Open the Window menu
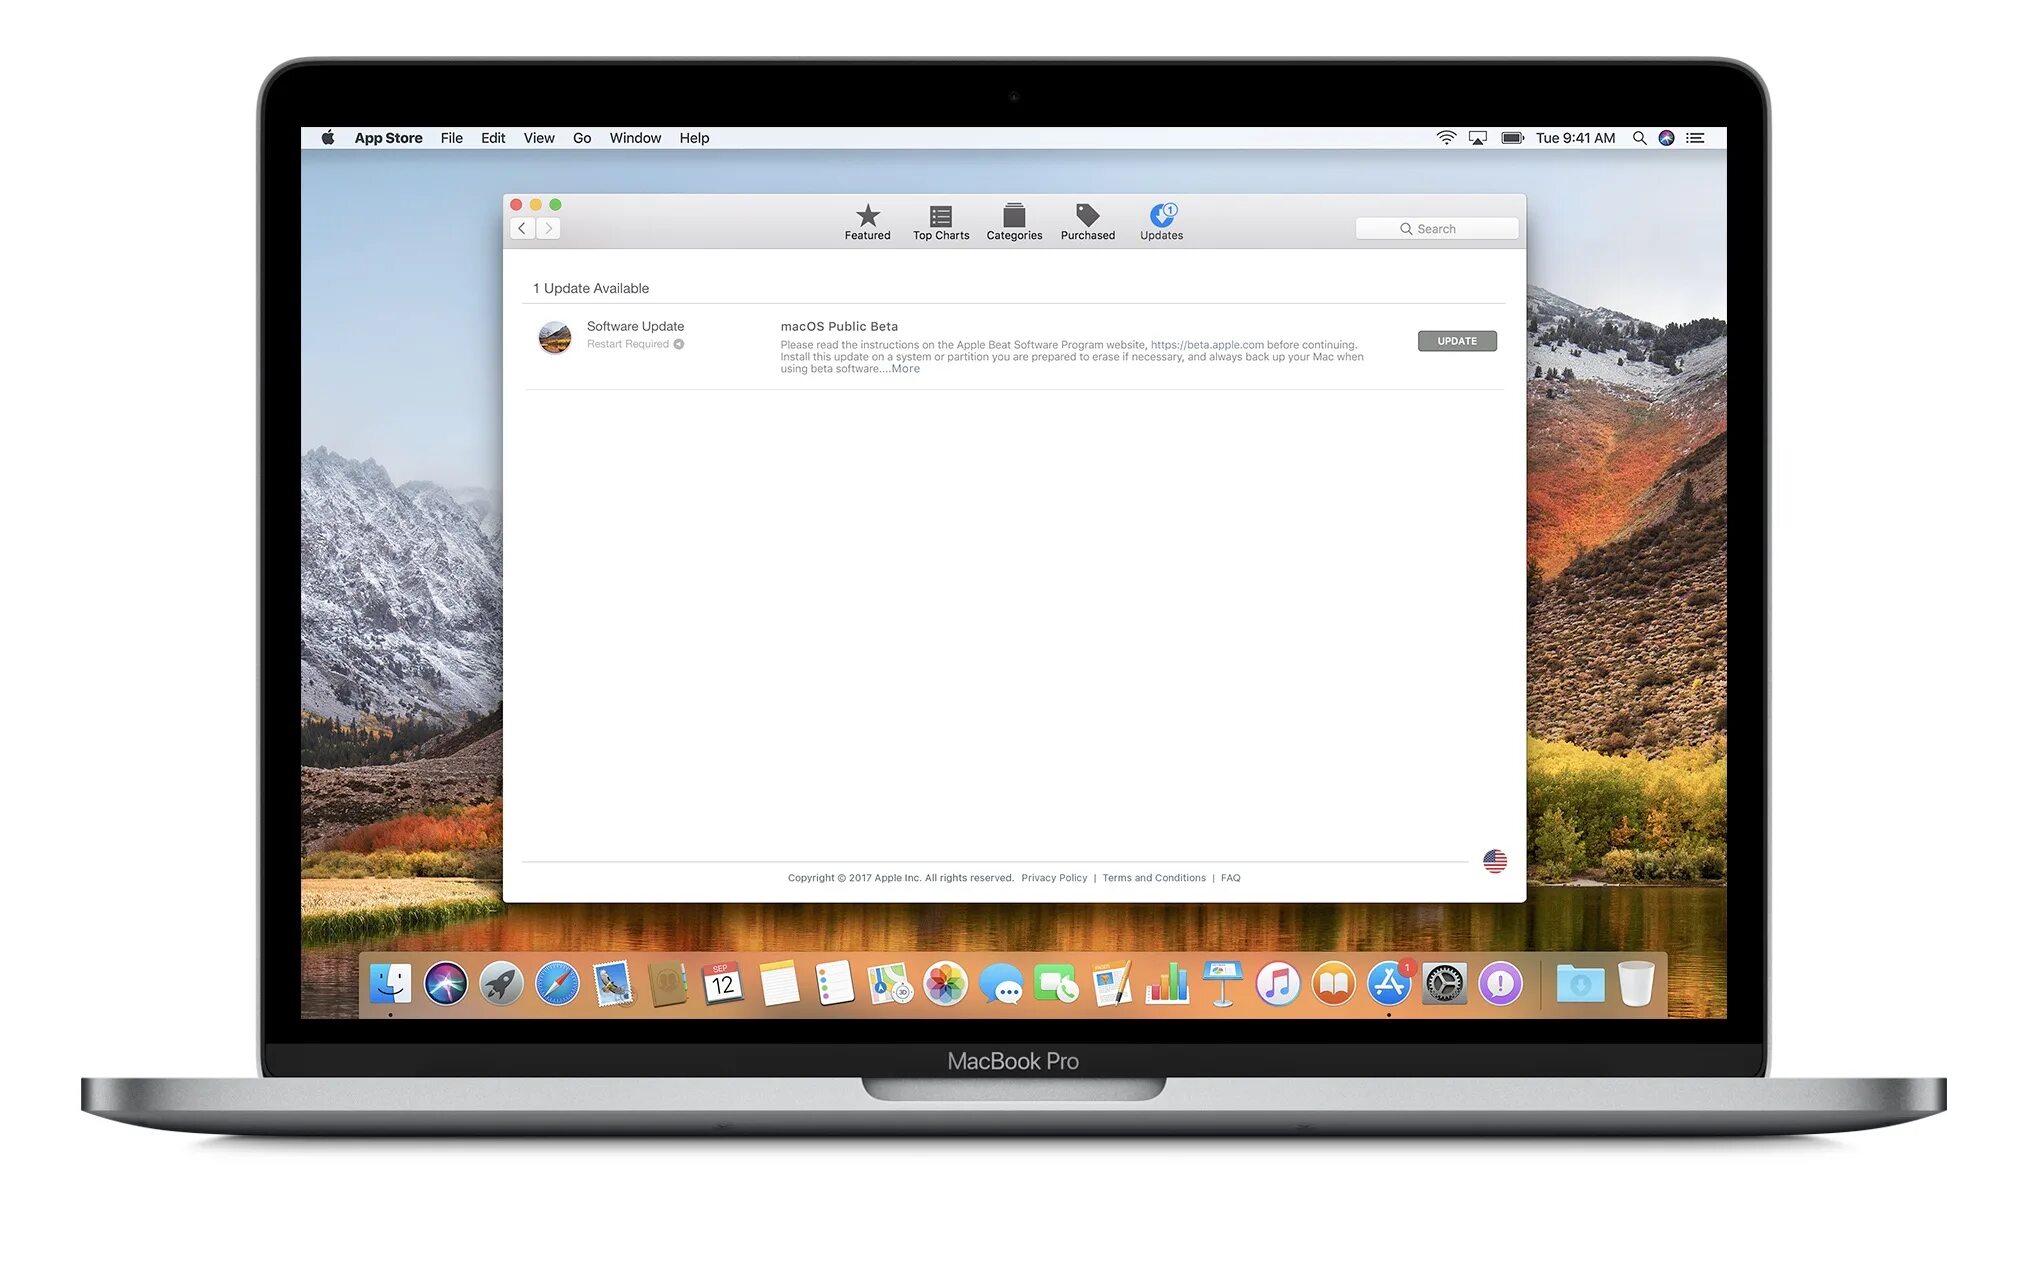This screenshot has width=2032, height=1264. coord(634,137)
